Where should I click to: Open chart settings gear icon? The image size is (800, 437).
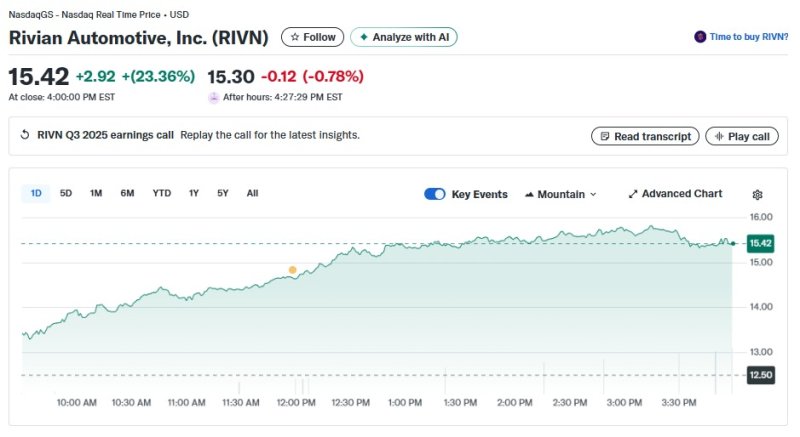click(757, 194)
